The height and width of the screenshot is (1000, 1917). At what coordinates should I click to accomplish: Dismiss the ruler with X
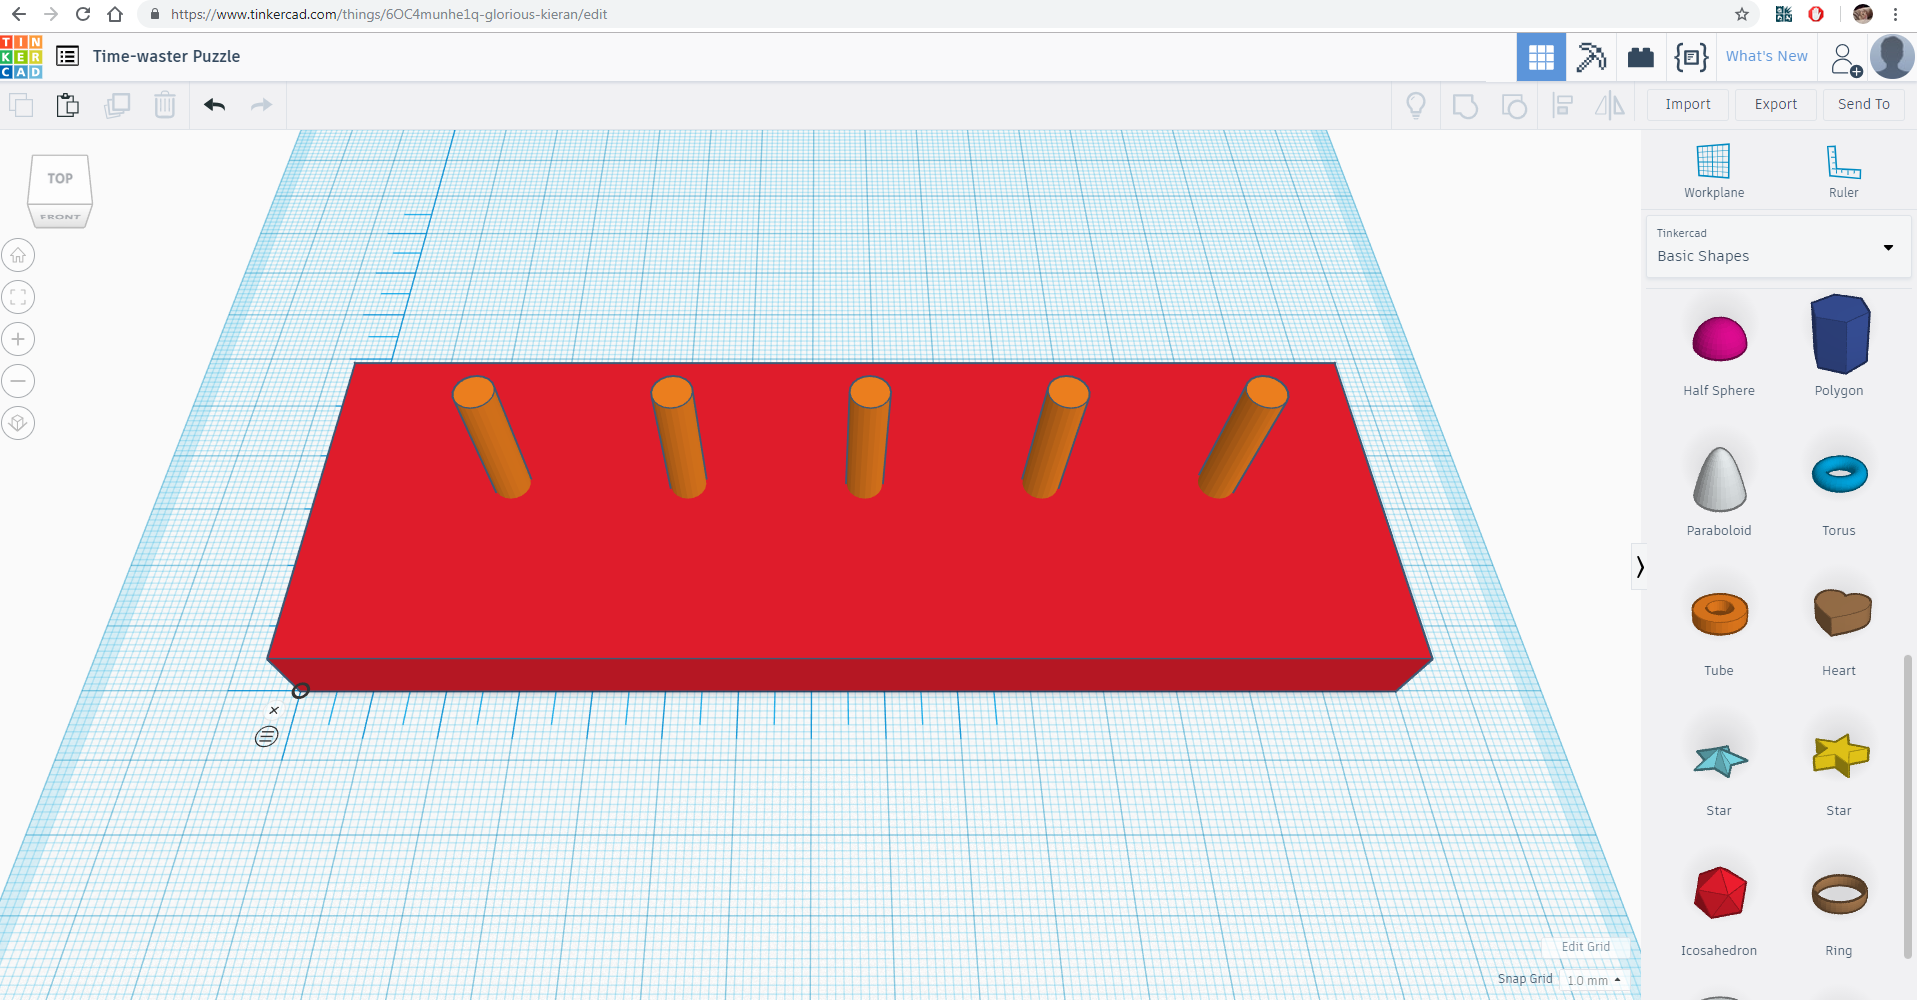click(x=274, y=710)
